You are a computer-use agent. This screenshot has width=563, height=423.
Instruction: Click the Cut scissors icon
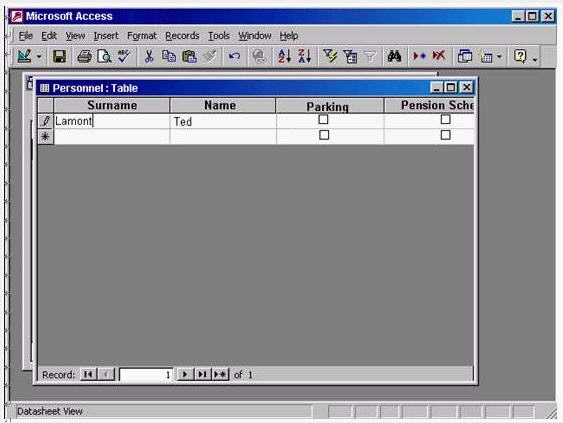[x=149, y=56]
